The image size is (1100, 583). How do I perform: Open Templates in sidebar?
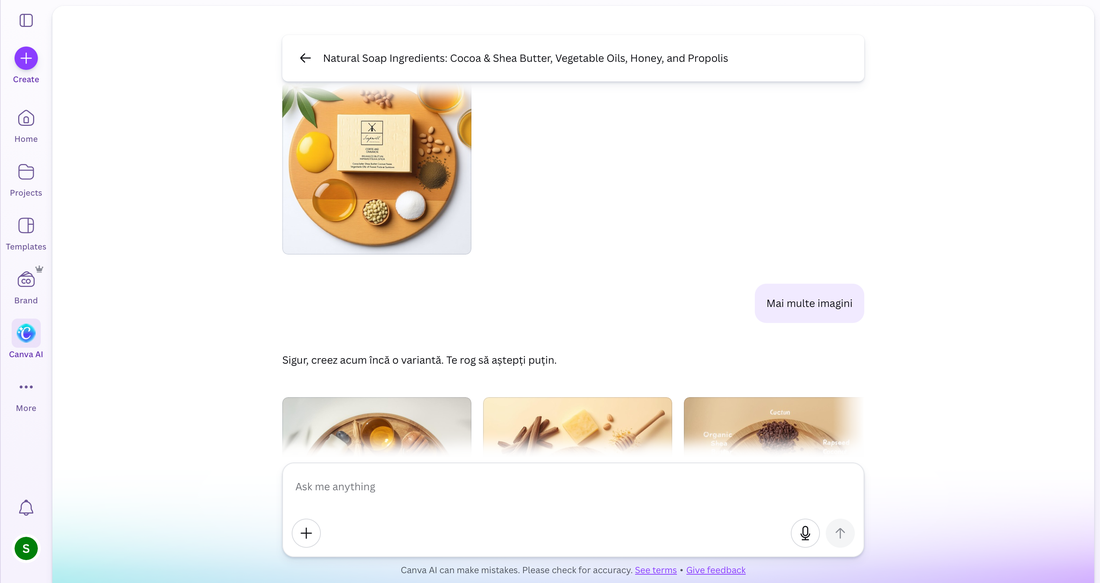click(x=26, y=234)
